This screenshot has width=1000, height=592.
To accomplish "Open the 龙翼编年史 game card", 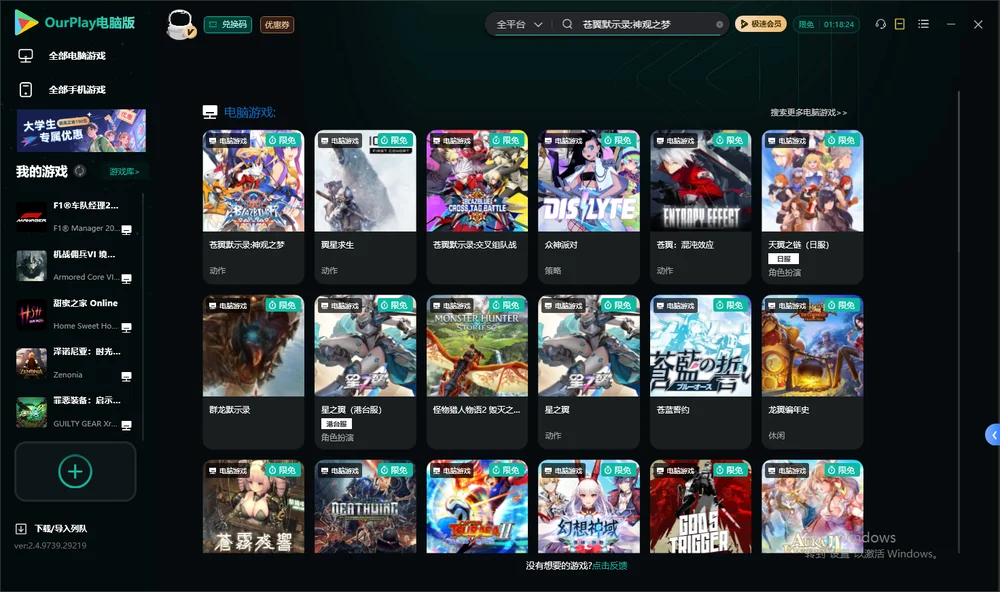I will (812, 372).
